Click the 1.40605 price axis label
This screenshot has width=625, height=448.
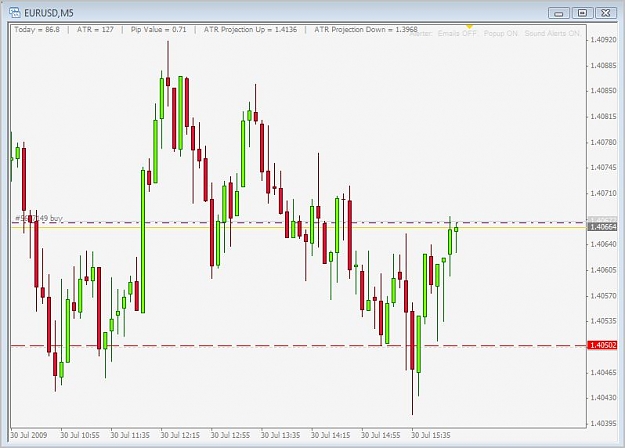coord(603,270)
